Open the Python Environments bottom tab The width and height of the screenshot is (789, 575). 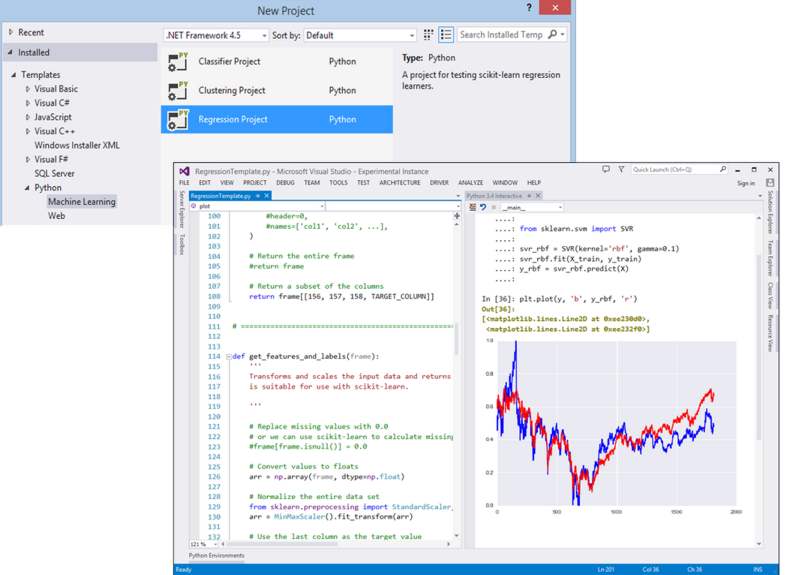coord(216,555)
